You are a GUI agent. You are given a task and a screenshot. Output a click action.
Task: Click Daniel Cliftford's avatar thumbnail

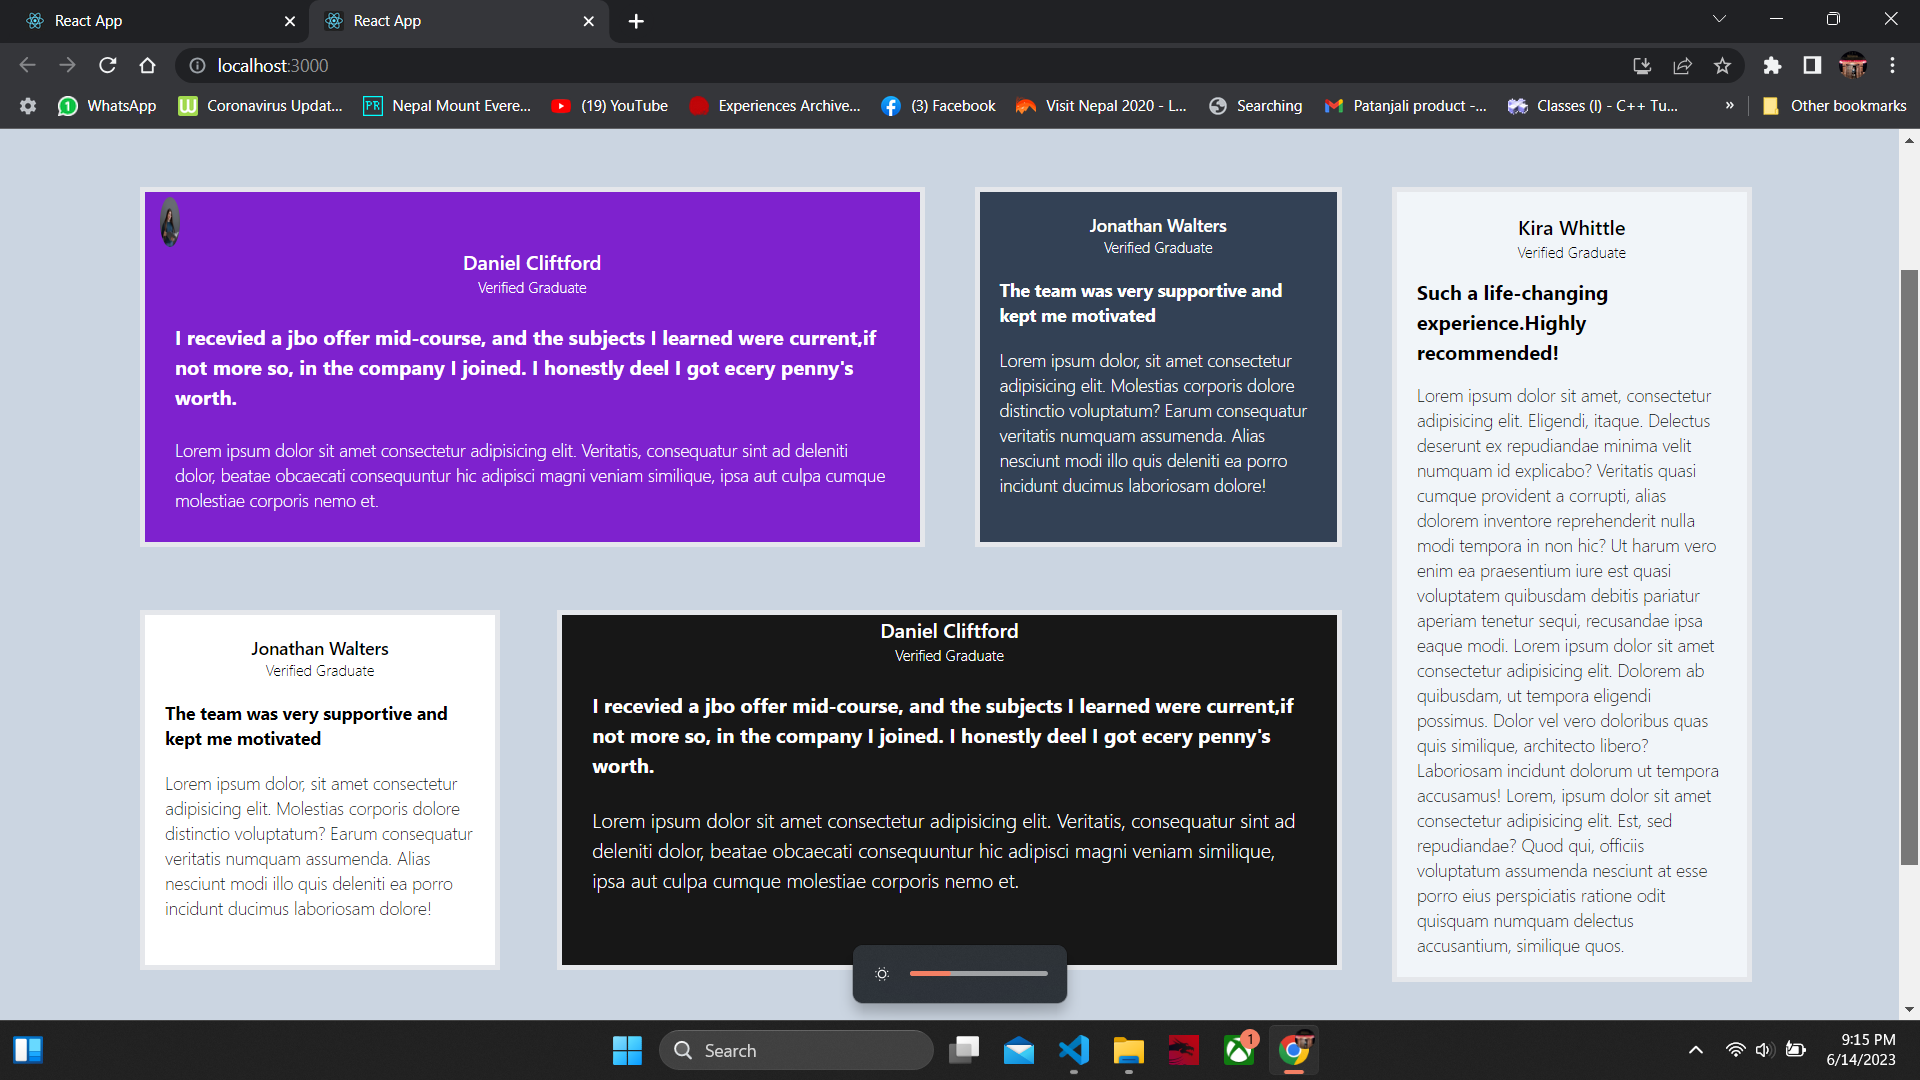(170, 221)
